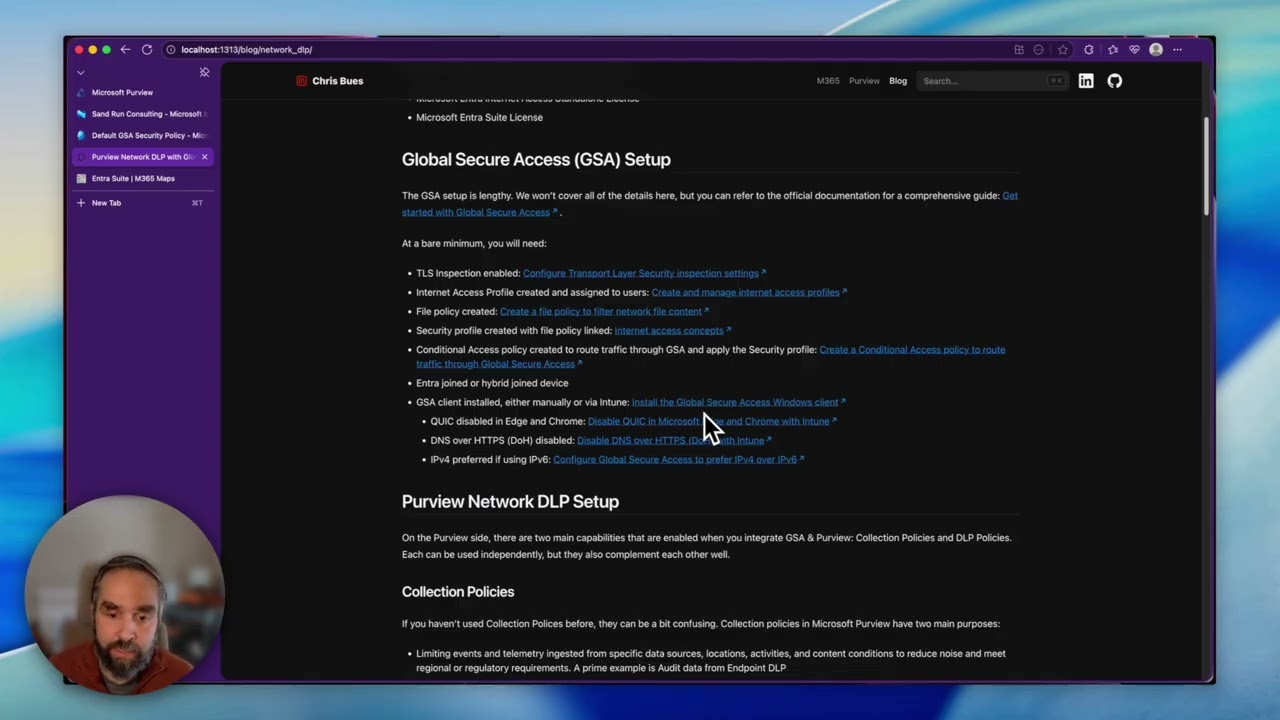Go to the Chris Bues home link
The height and width of the screenshot is (720, 1280).
click(338, 81)
